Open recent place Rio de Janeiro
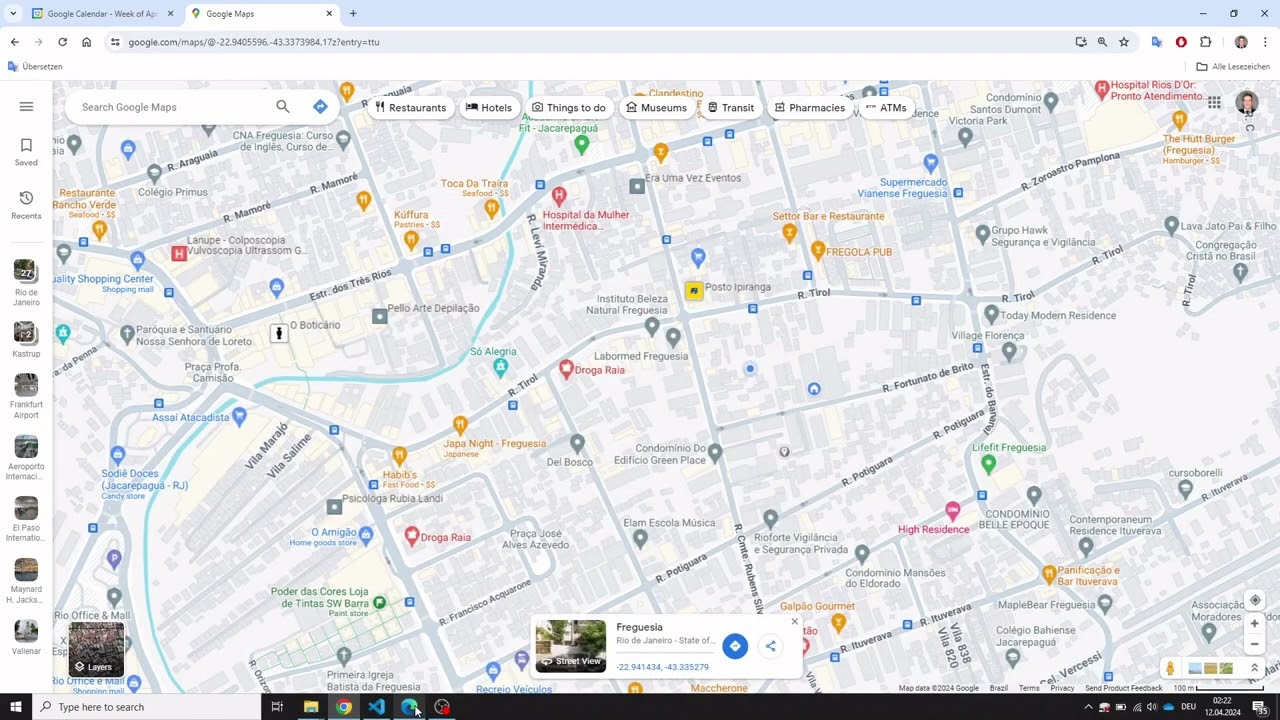 click(x=26, y=283)
